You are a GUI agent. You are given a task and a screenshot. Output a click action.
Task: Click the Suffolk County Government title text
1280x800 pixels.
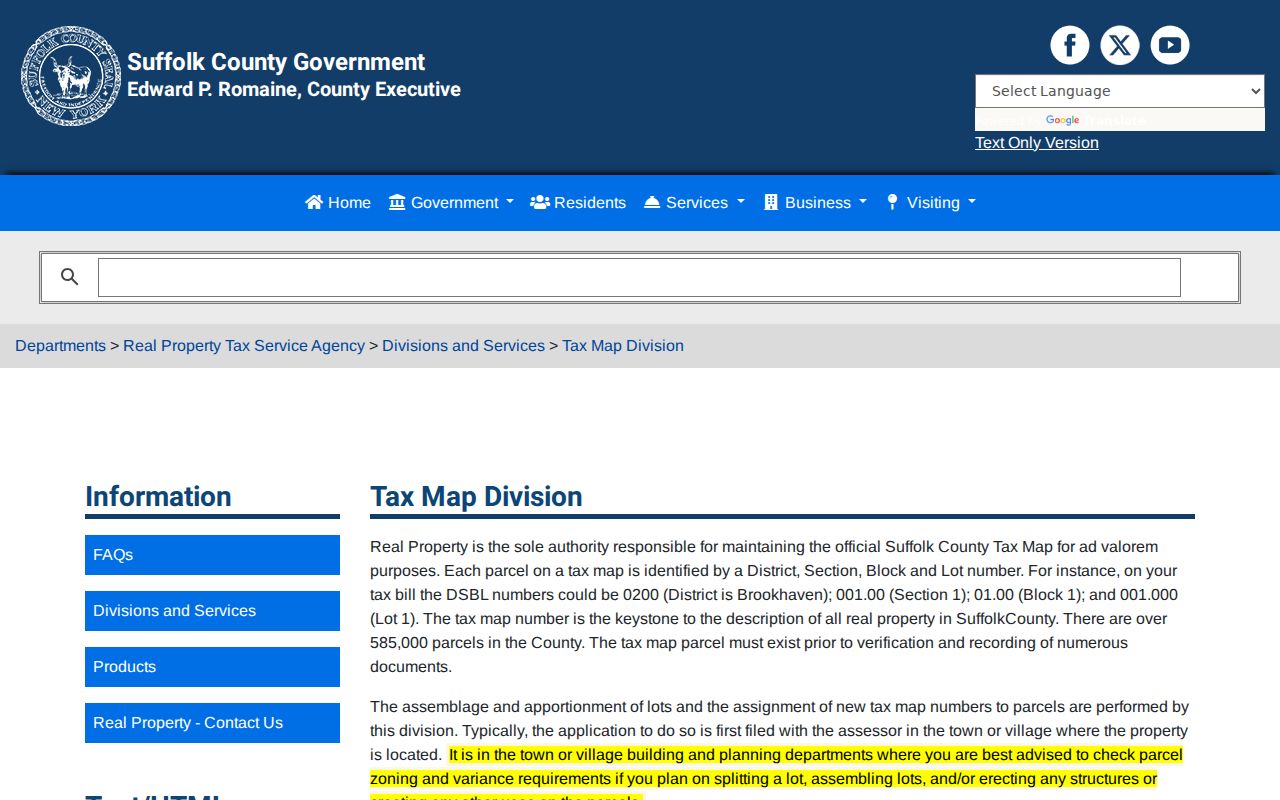tap(276, 62)
